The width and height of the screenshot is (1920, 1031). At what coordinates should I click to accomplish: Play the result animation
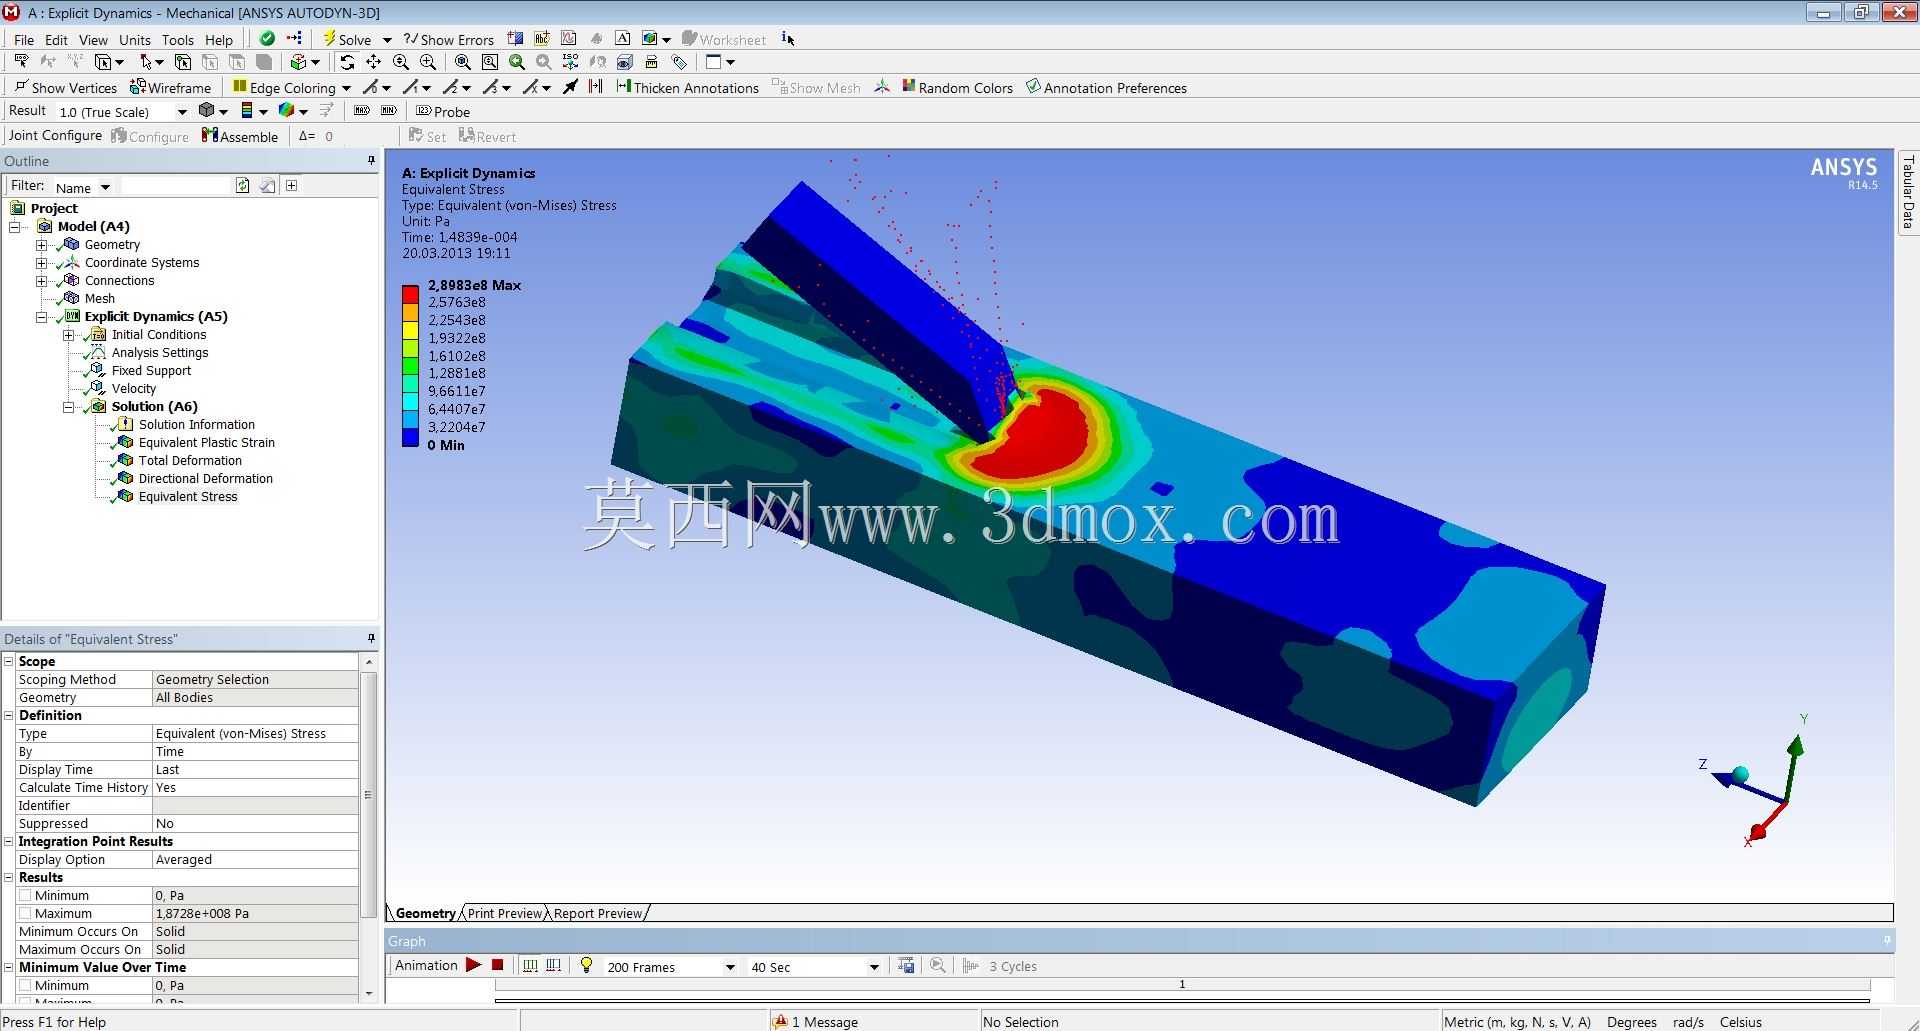(x=473, y=965)
